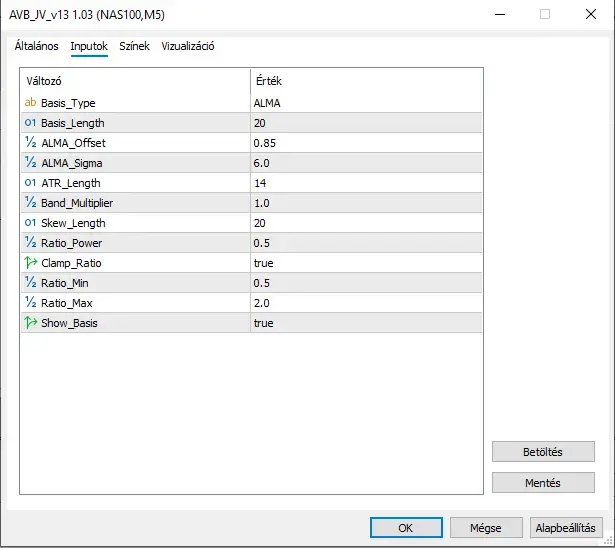Image resolution: width=615 pixels, height=548 pixels.
Task: Click the boolean arrow icon beside Clamp_Ratio
Action: [30, 262]
